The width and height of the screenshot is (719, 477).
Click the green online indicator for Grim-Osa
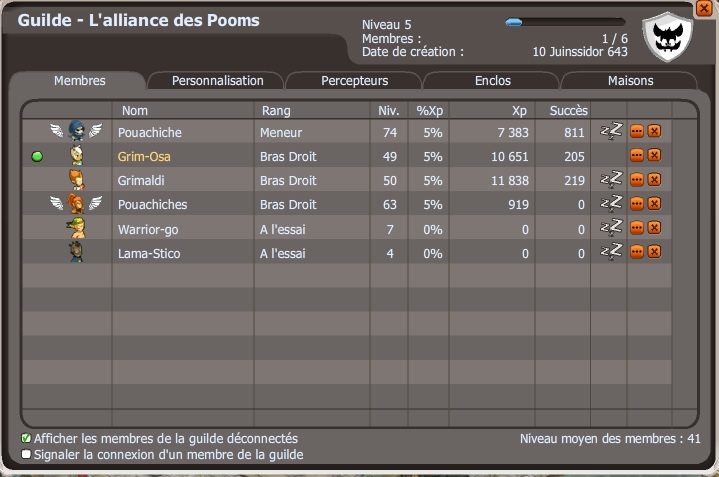point(37,156)
